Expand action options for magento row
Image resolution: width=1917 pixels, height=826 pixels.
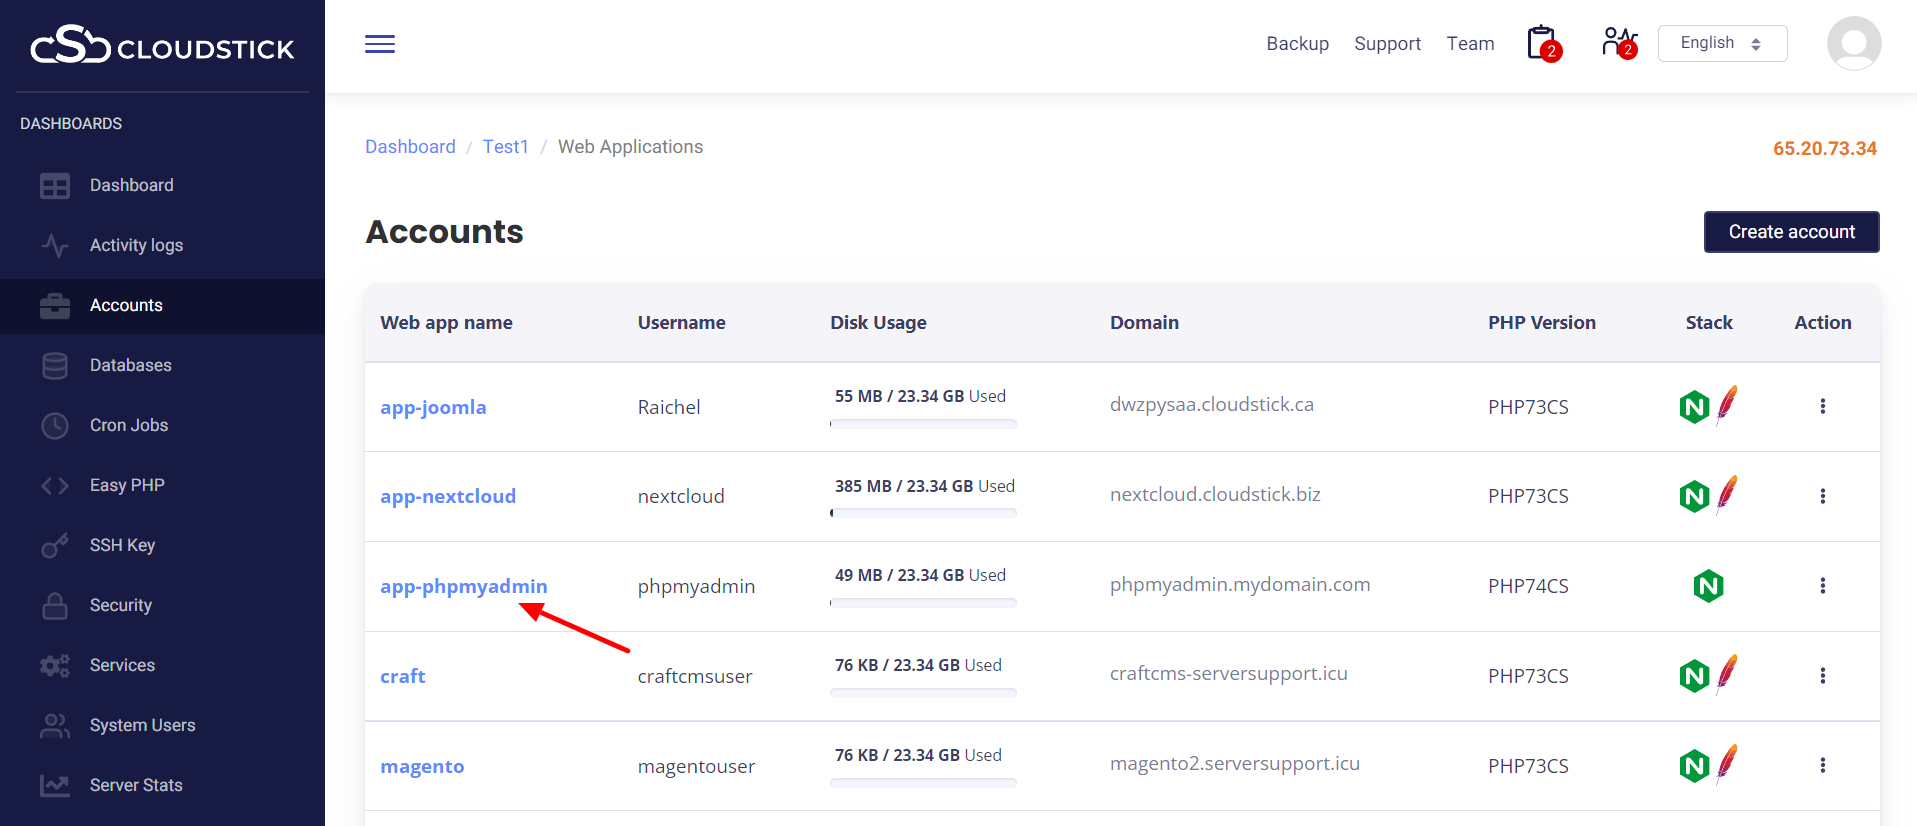1822,765
